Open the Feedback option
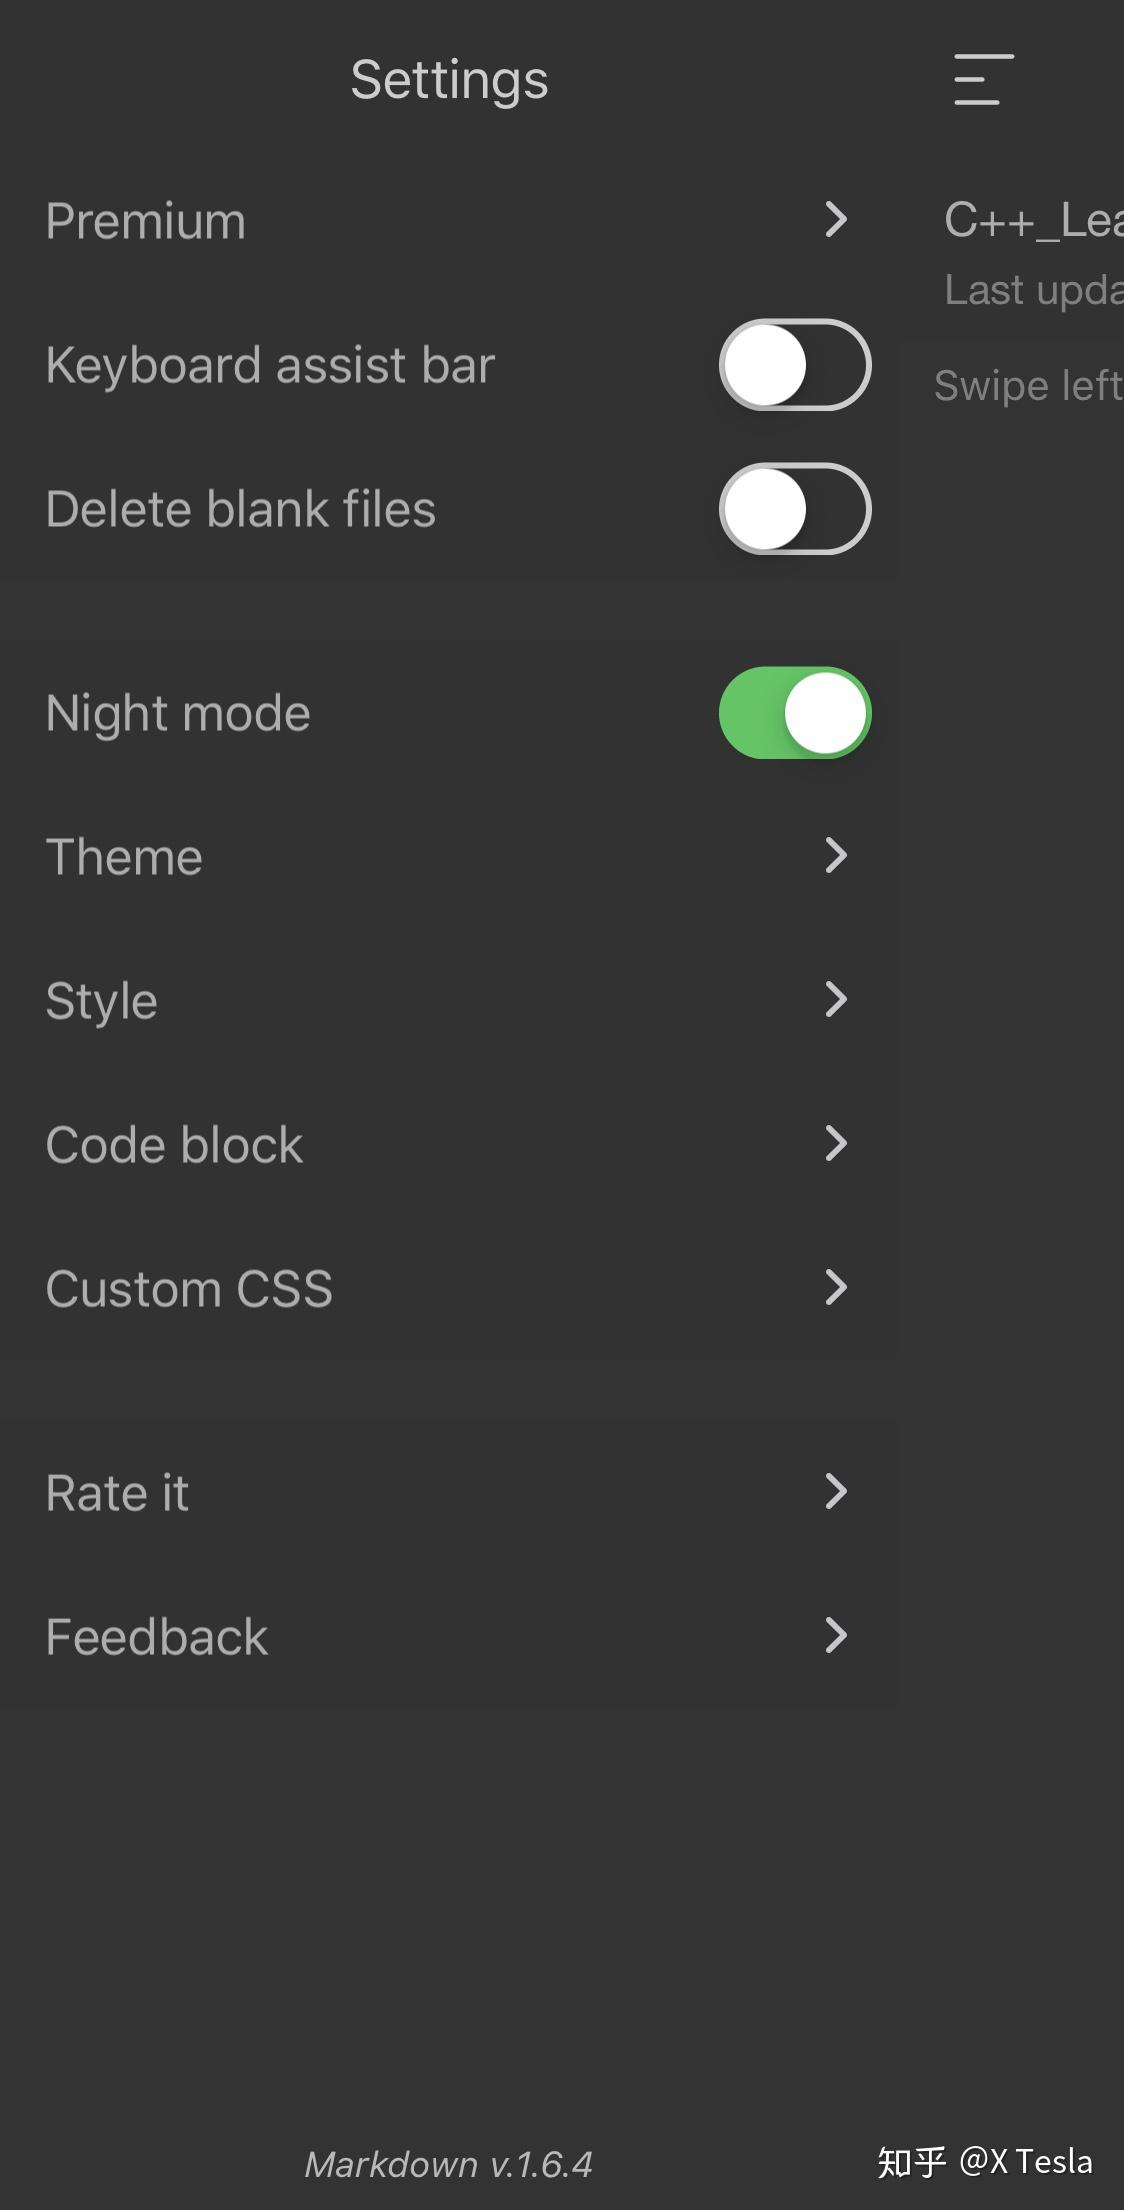The width and height of the screenshot is (1124, 2210). [x=158, y=1637]
